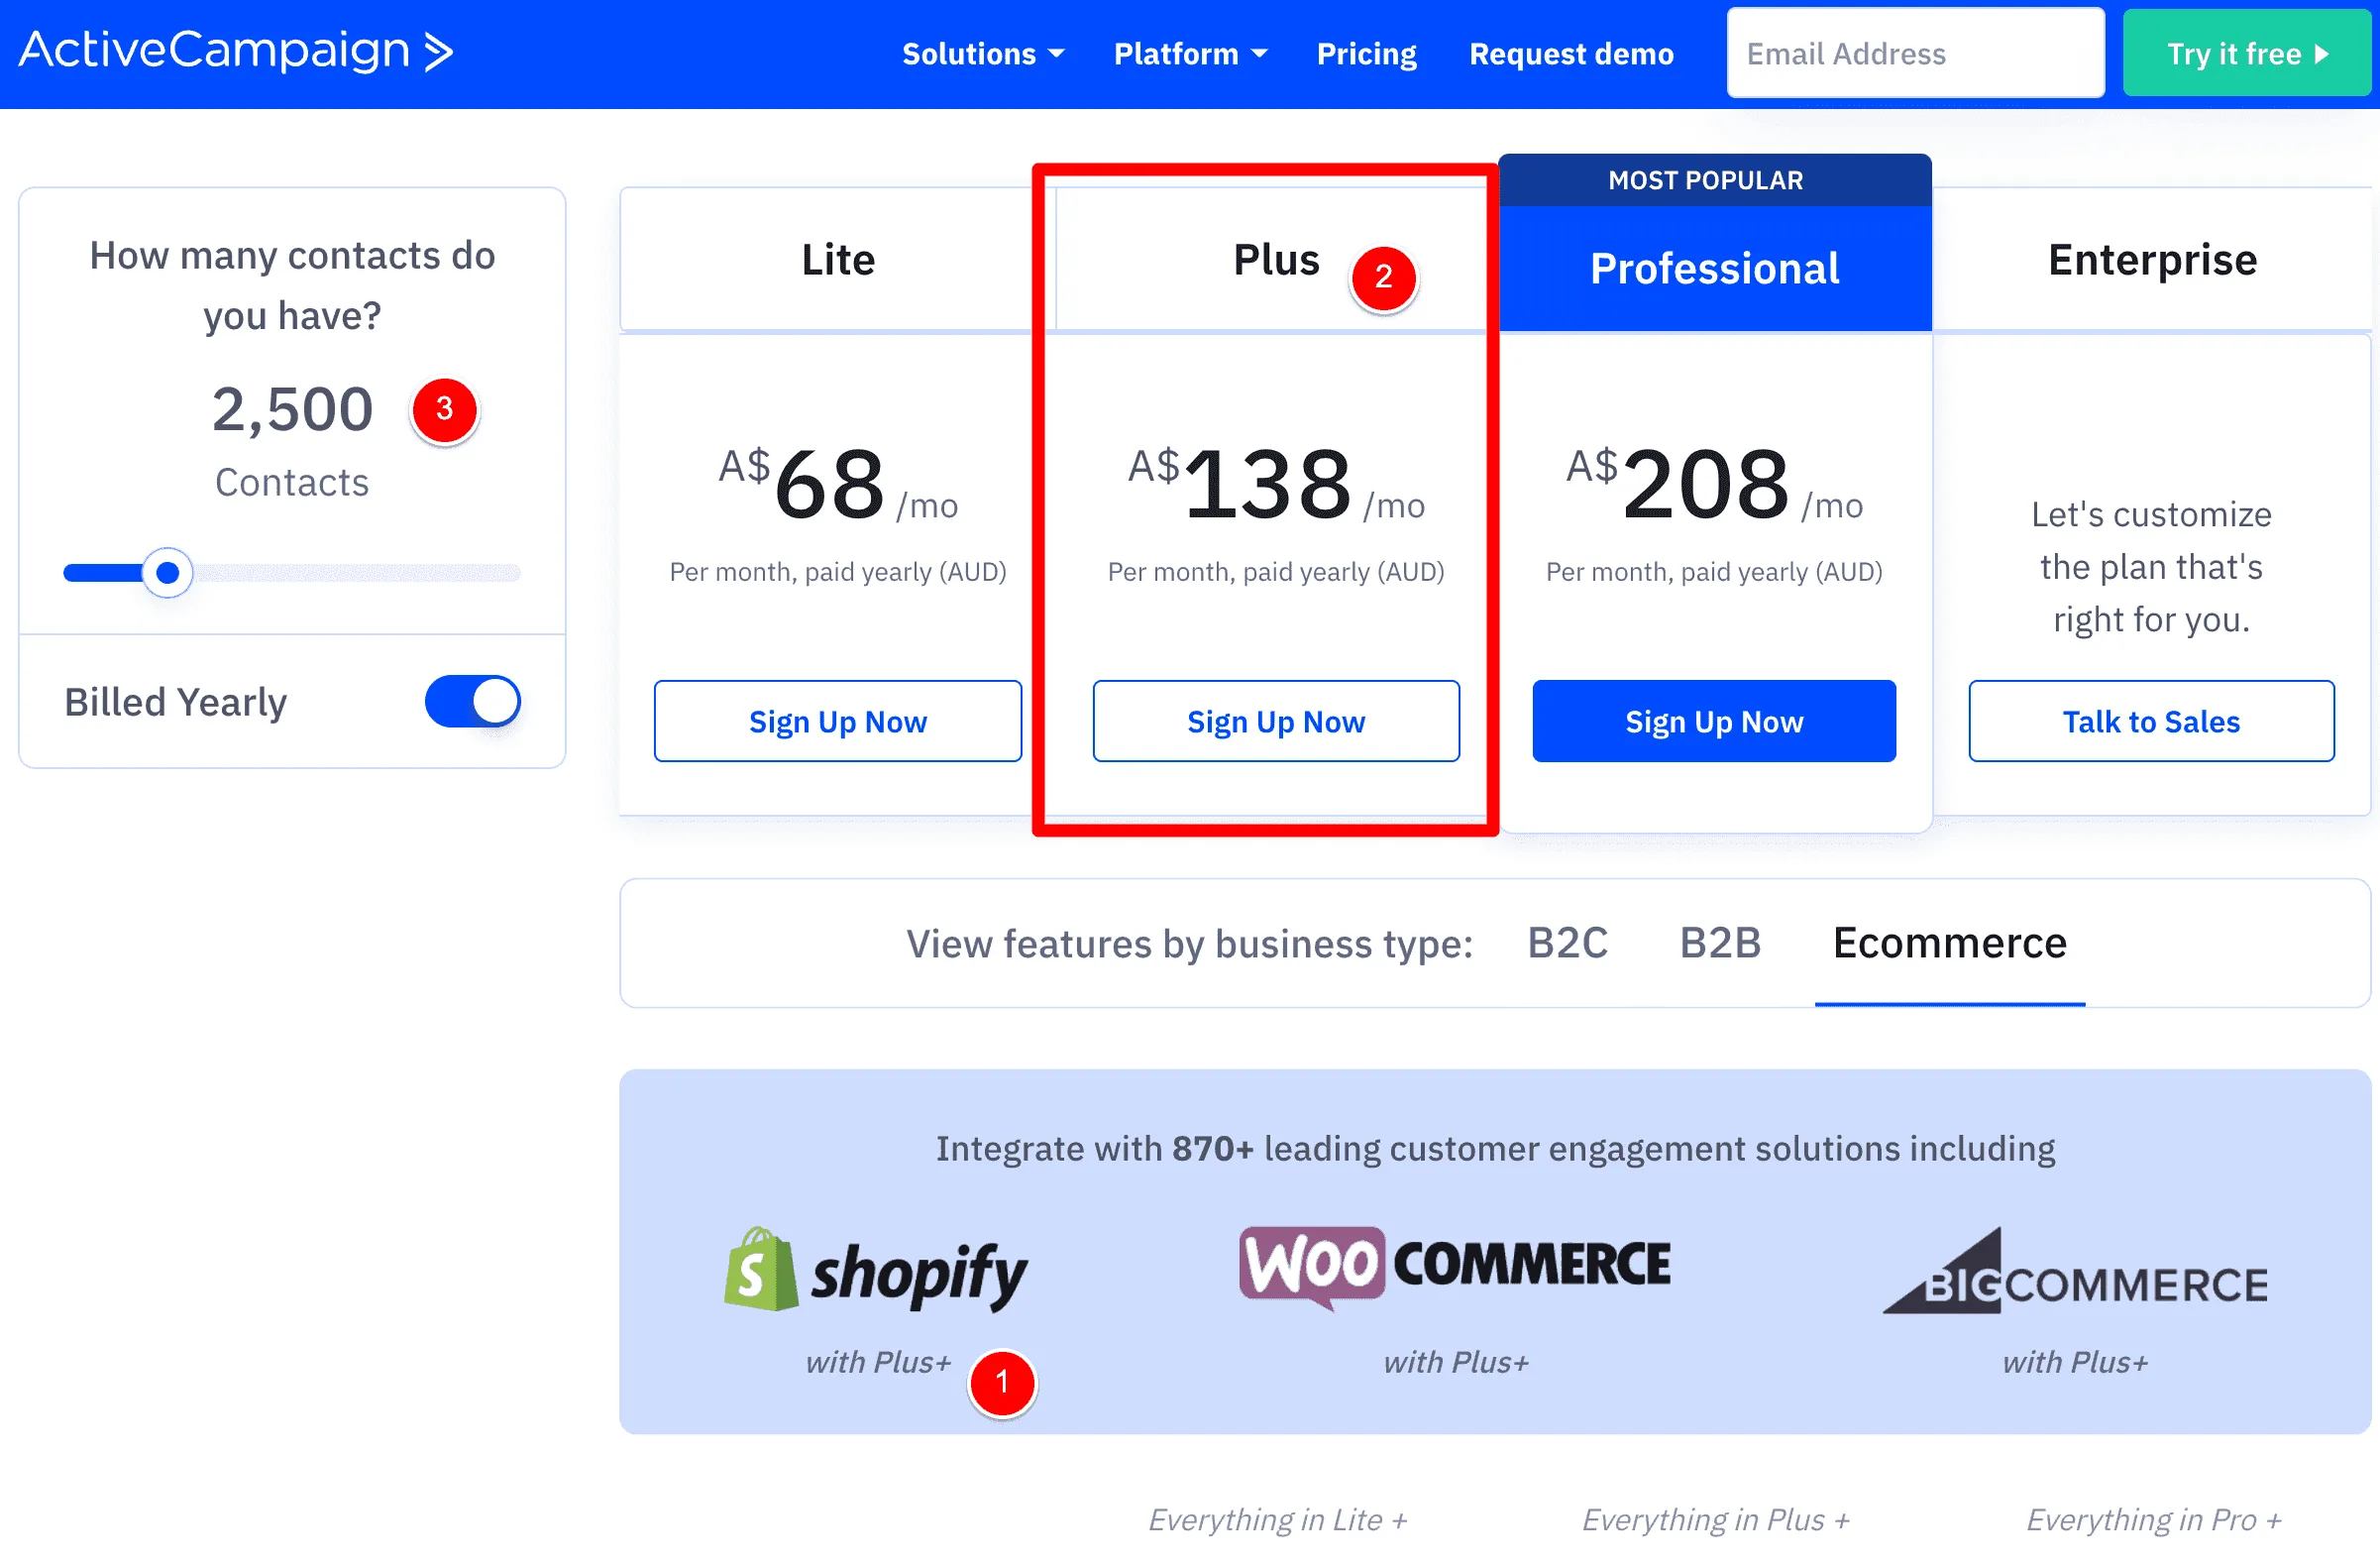Select the Ecommerce features tab
Image resolution: width=2380 pixels, height=1564 pixels.
point(1949,942)
